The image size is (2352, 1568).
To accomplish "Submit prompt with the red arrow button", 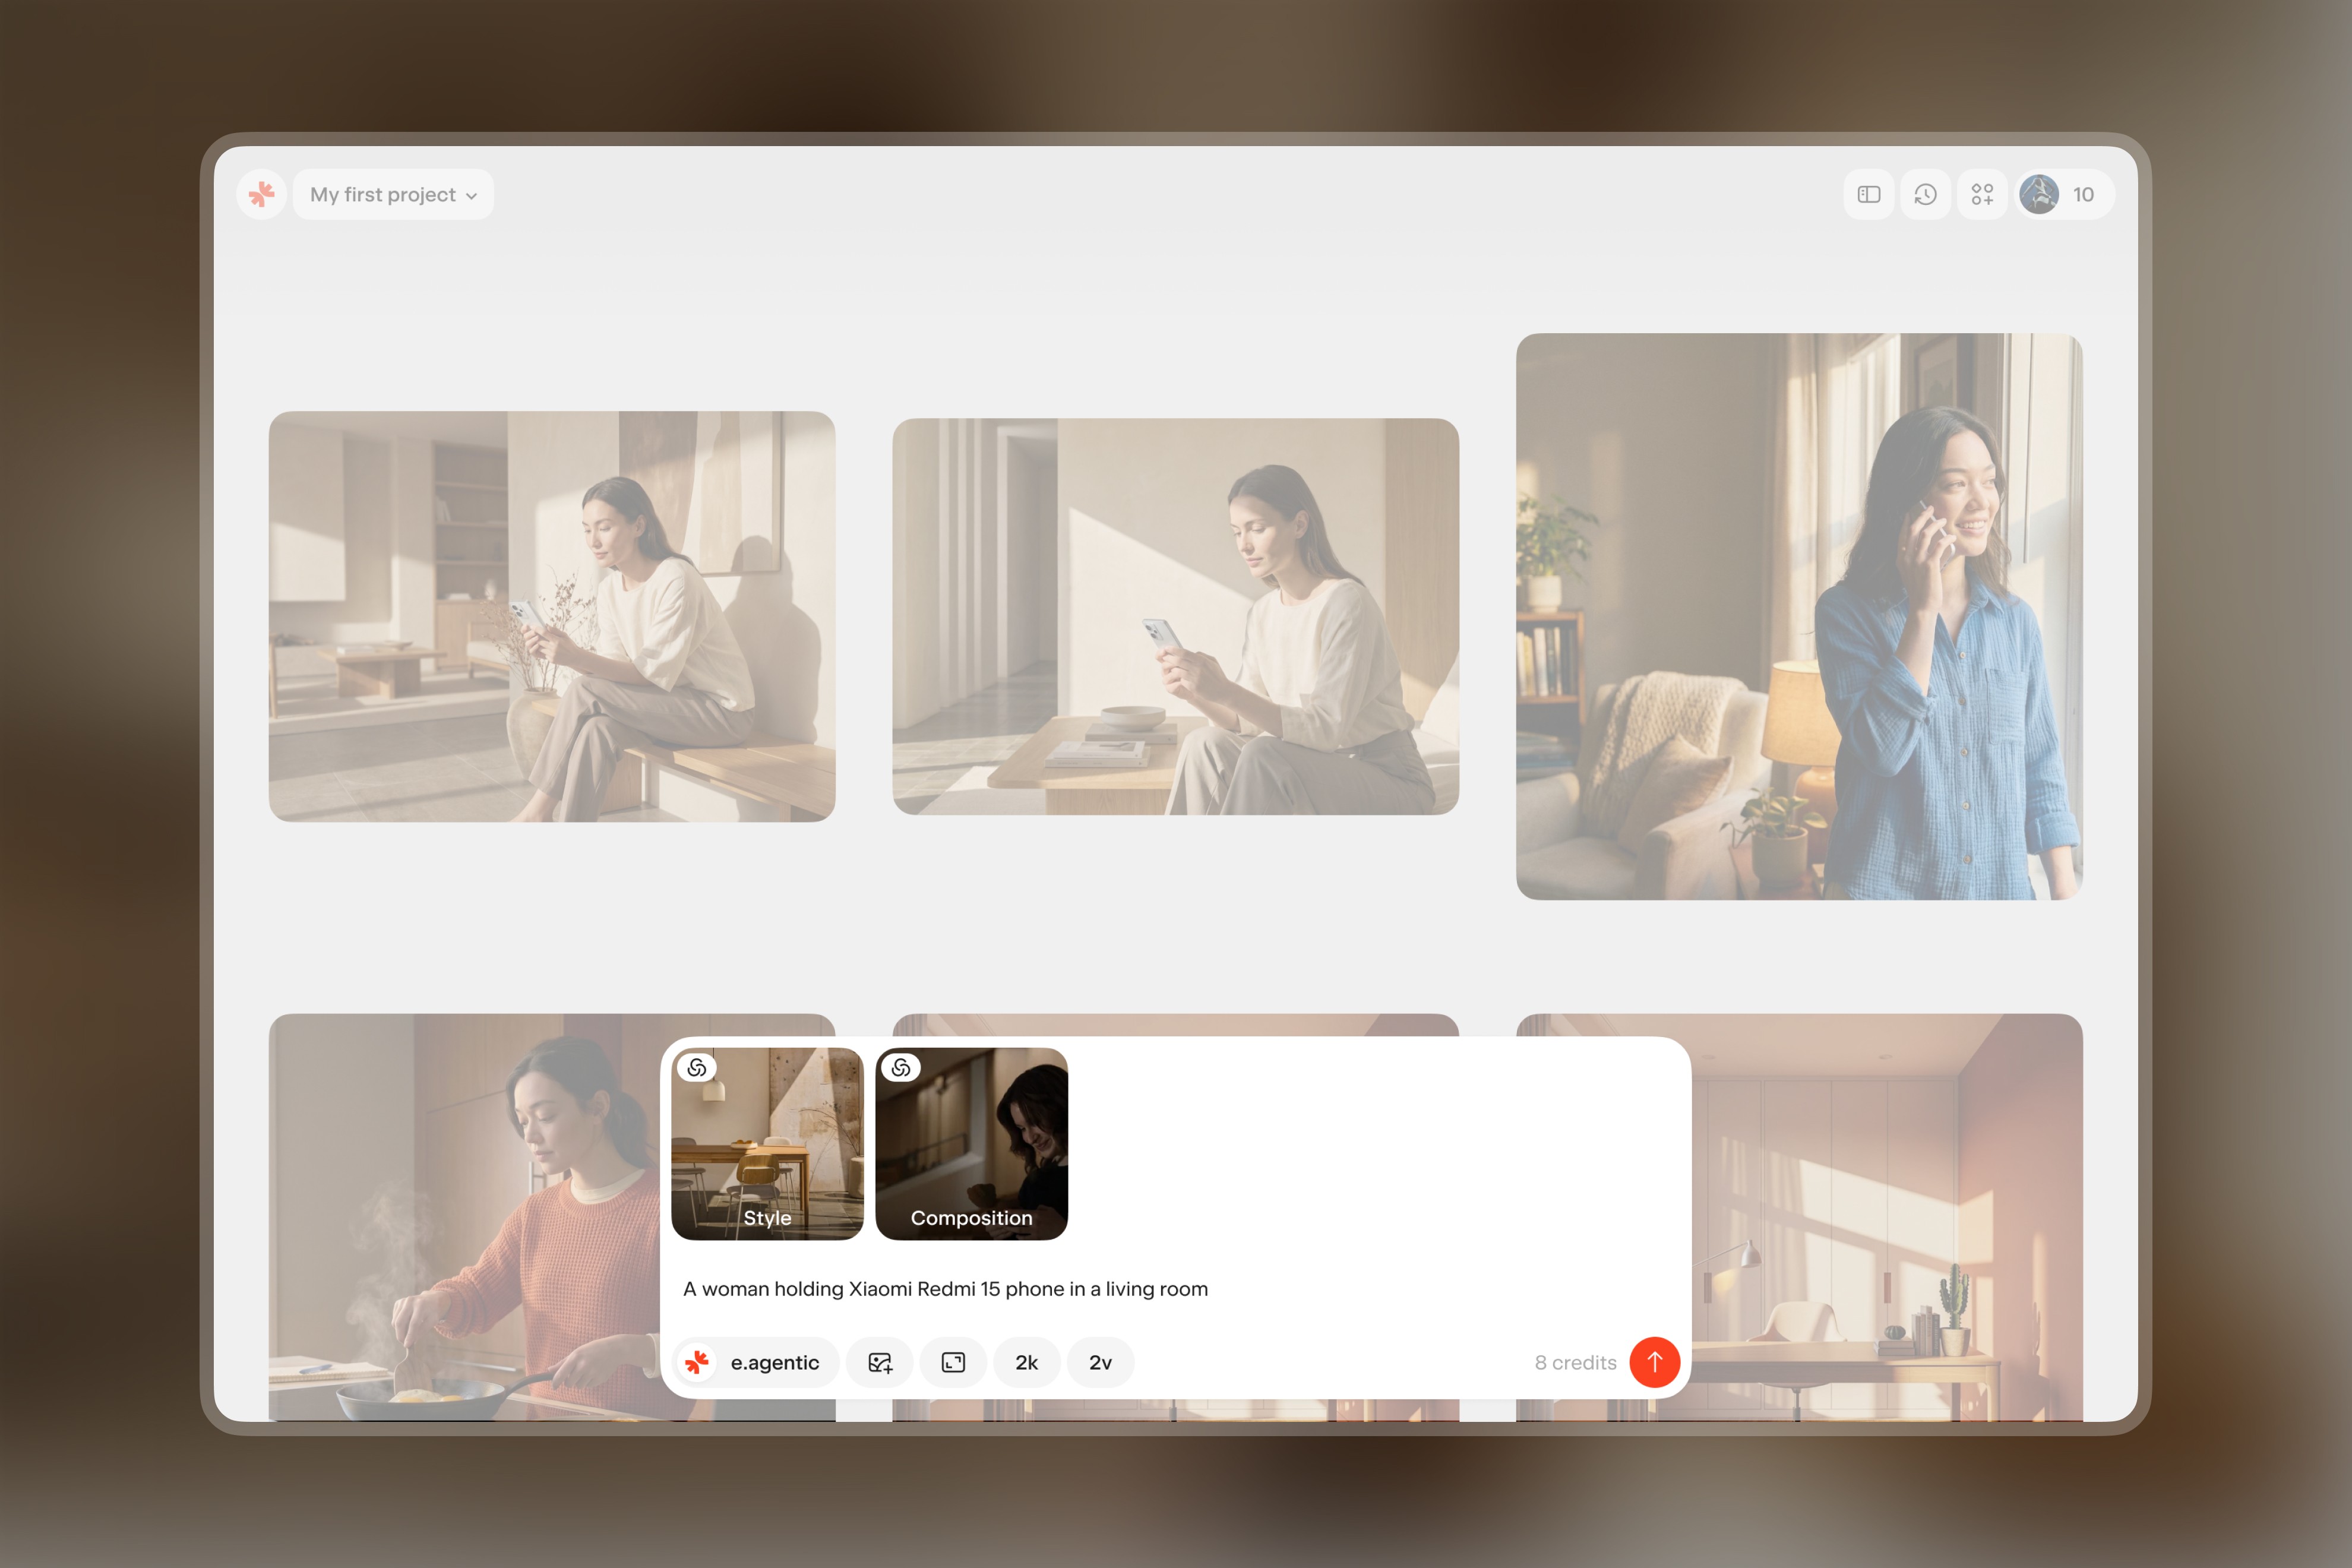I will pos(1654,1362).
